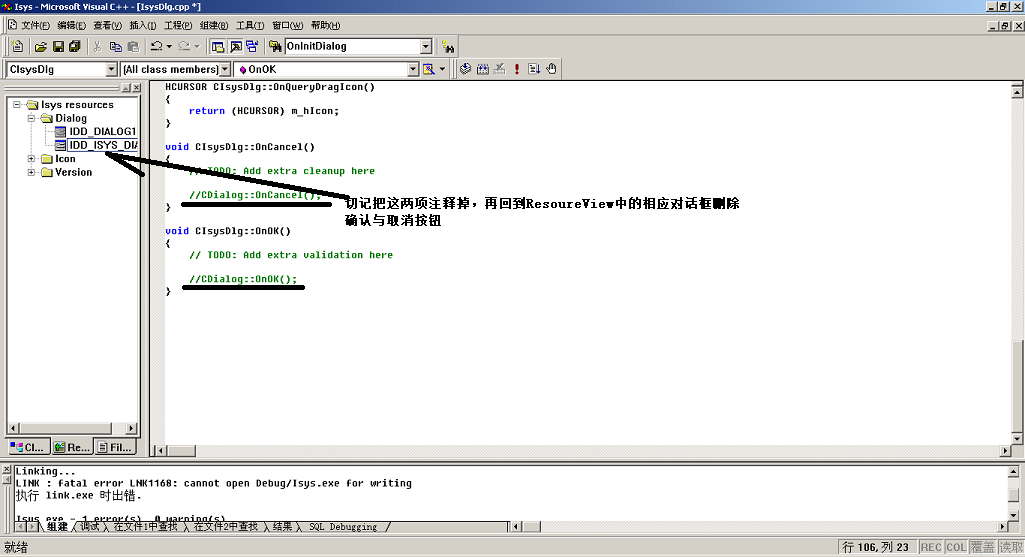Image resolution: width=1025 pixels, height=557 pixels.
Task: Open the 工程(P) menu
Action: click(x=178, y=25)
